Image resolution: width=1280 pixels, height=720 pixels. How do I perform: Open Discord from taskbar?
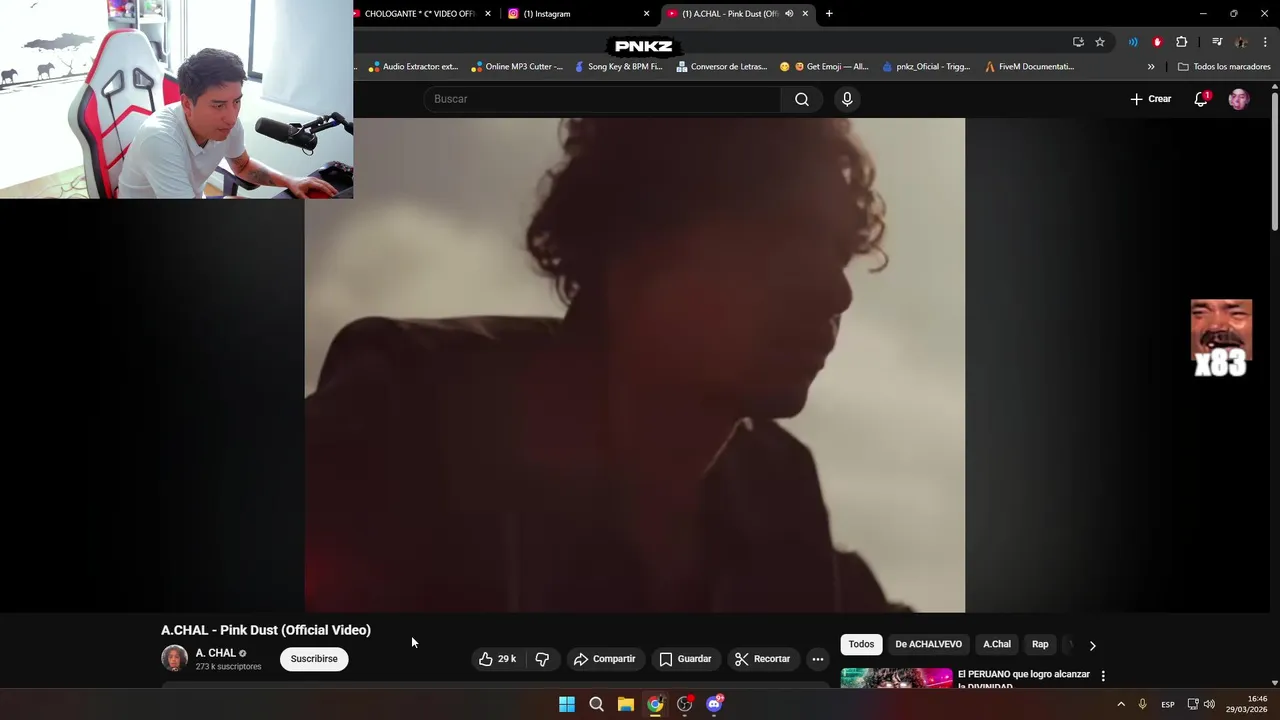(714, 704)
